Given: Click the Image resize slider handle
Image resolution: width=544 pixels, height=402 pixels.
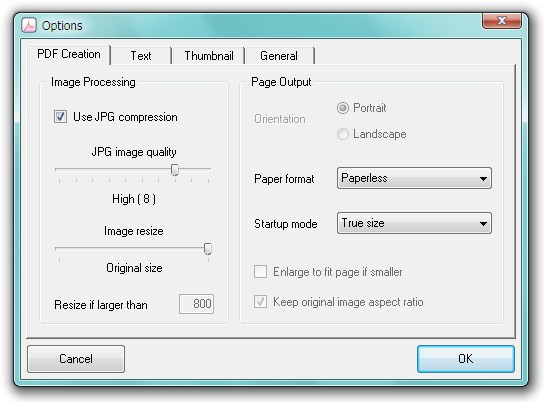Looking at the screenshot, I should click(208, 249).
